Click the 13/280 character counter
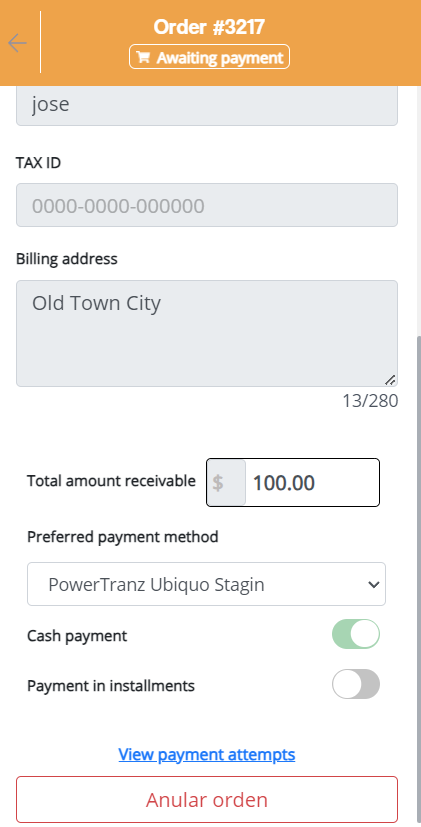This screenshot has width=421, height=827. (x=370, y=401)
